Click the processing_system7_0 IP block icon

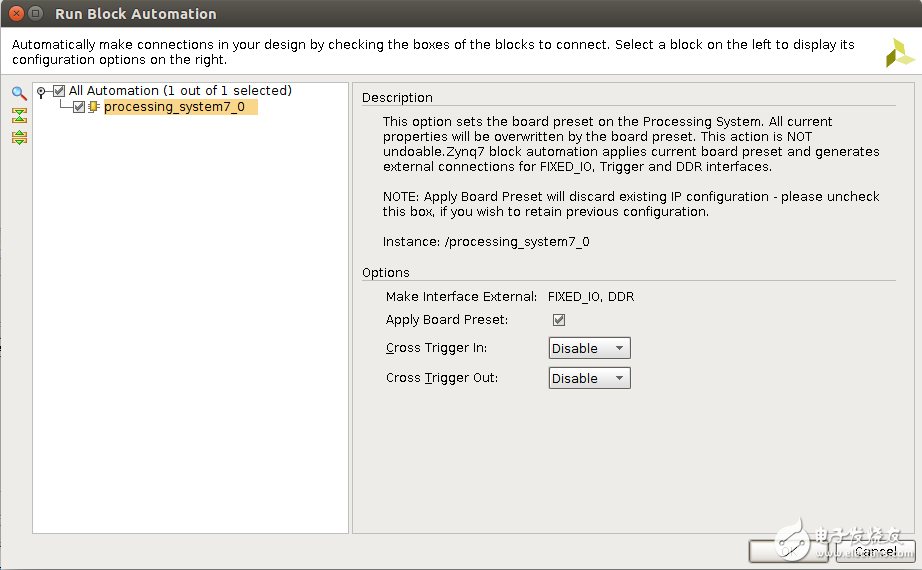point(93,107)
